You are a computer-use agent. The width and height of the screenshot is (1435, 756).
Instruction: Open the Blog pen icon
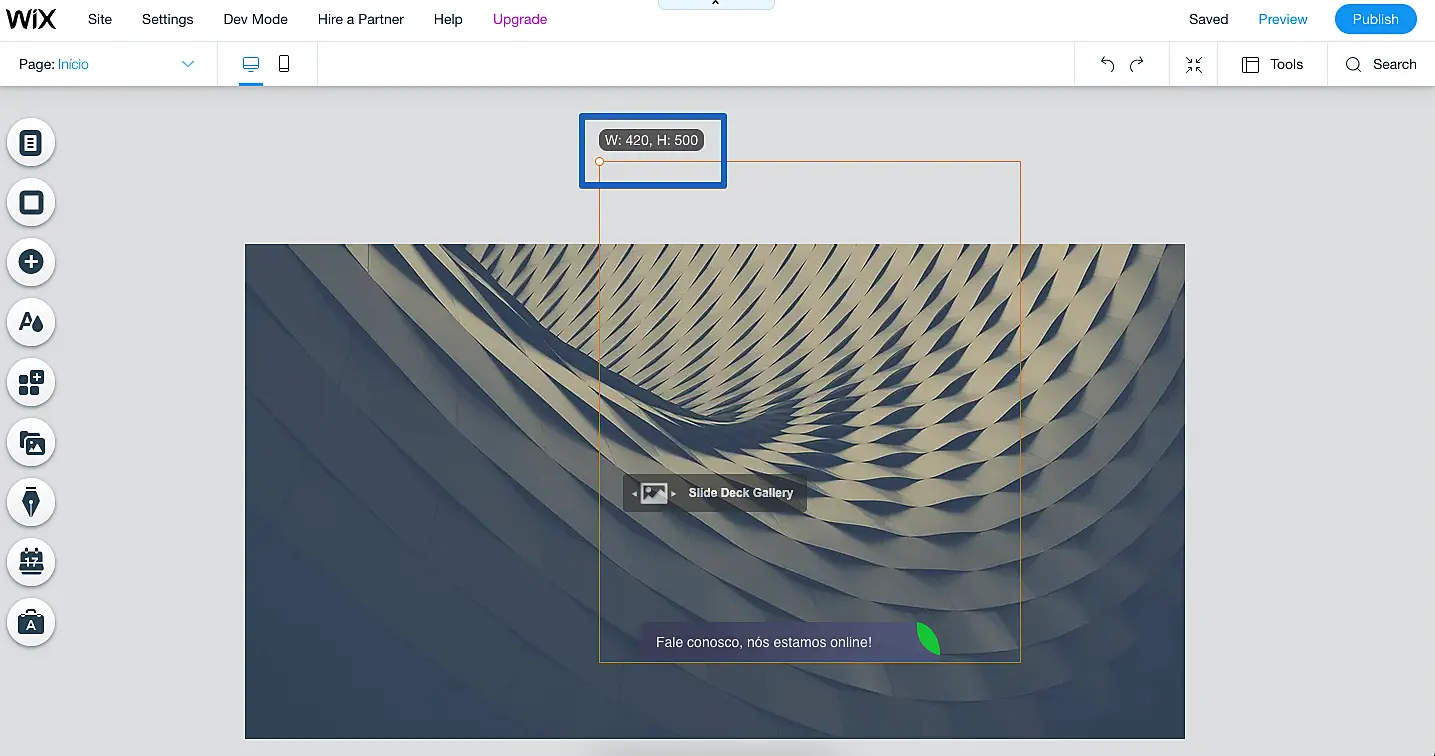(x=31, y=502)
